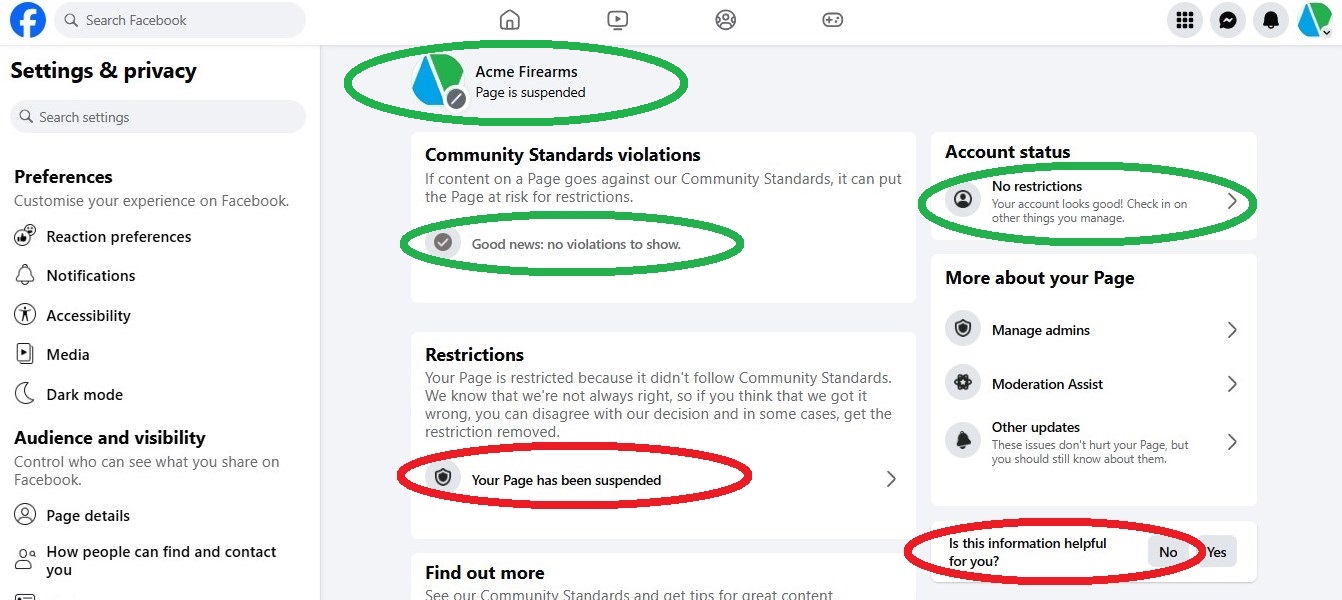Open Other updates chevron arrow
This screenshot has width=1342, height=600.
tap(1232, 442)
